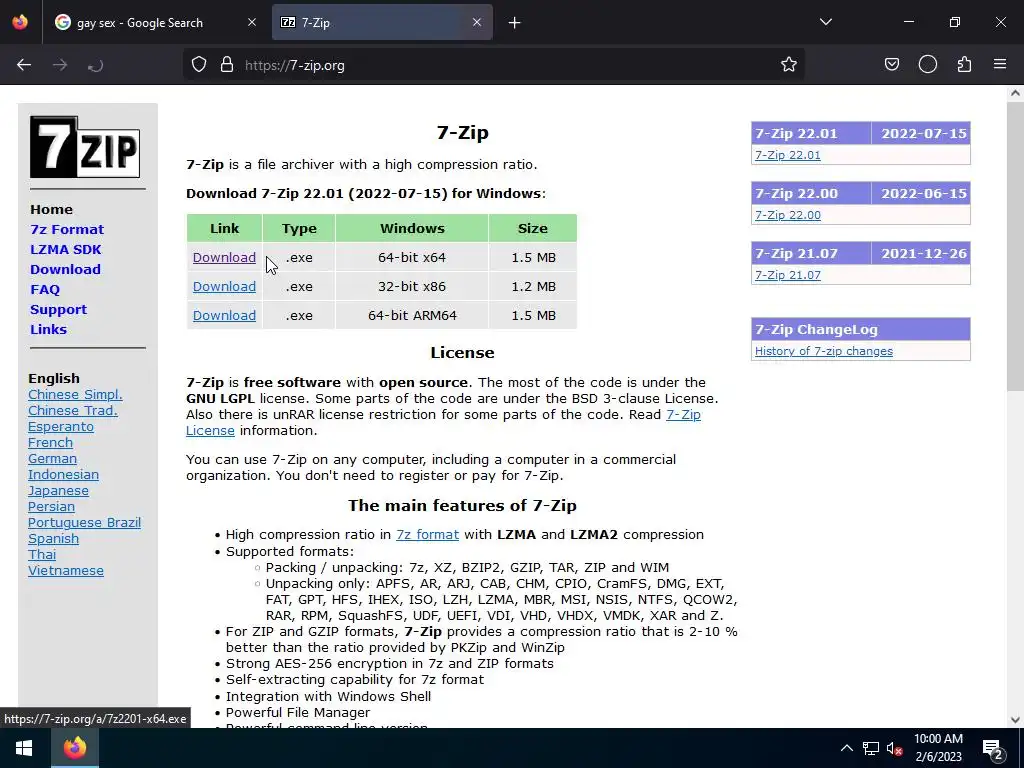Open the Support sidebar link
This screenshot has width=1024, height=768.
click(x=58, y=310)
